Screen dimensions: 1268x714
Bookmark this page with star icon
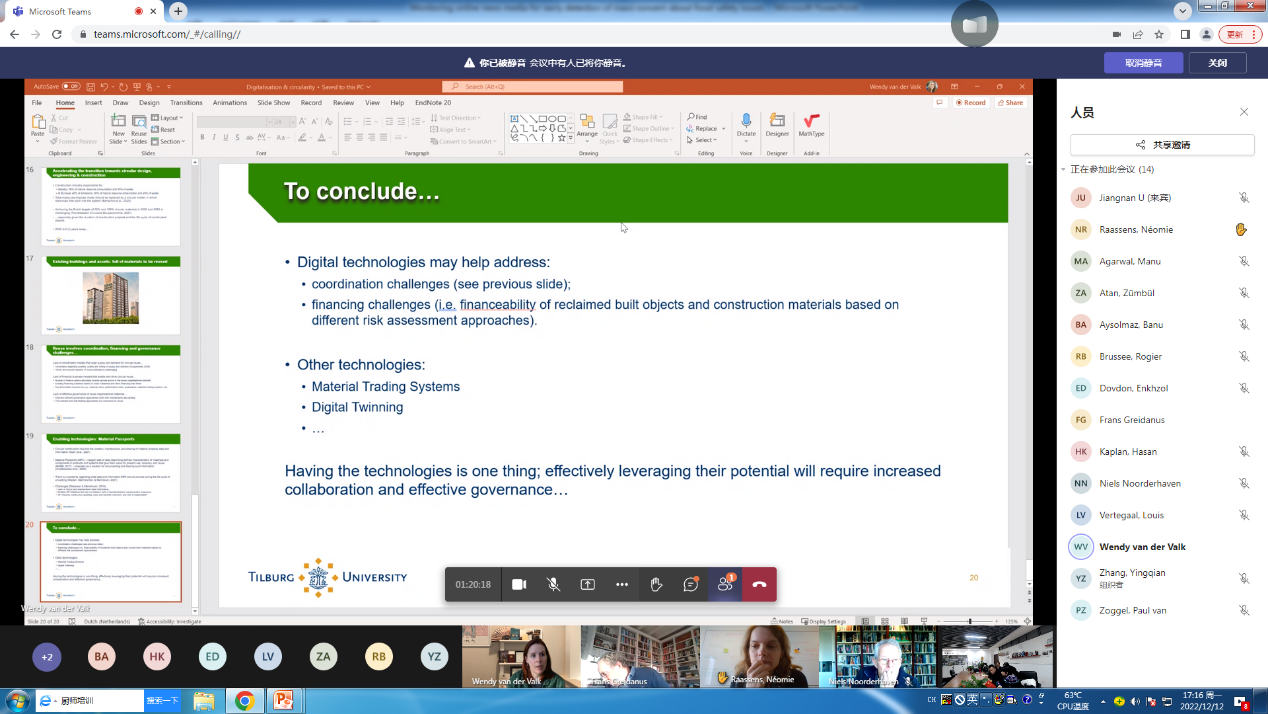(x=1159, y=34)
